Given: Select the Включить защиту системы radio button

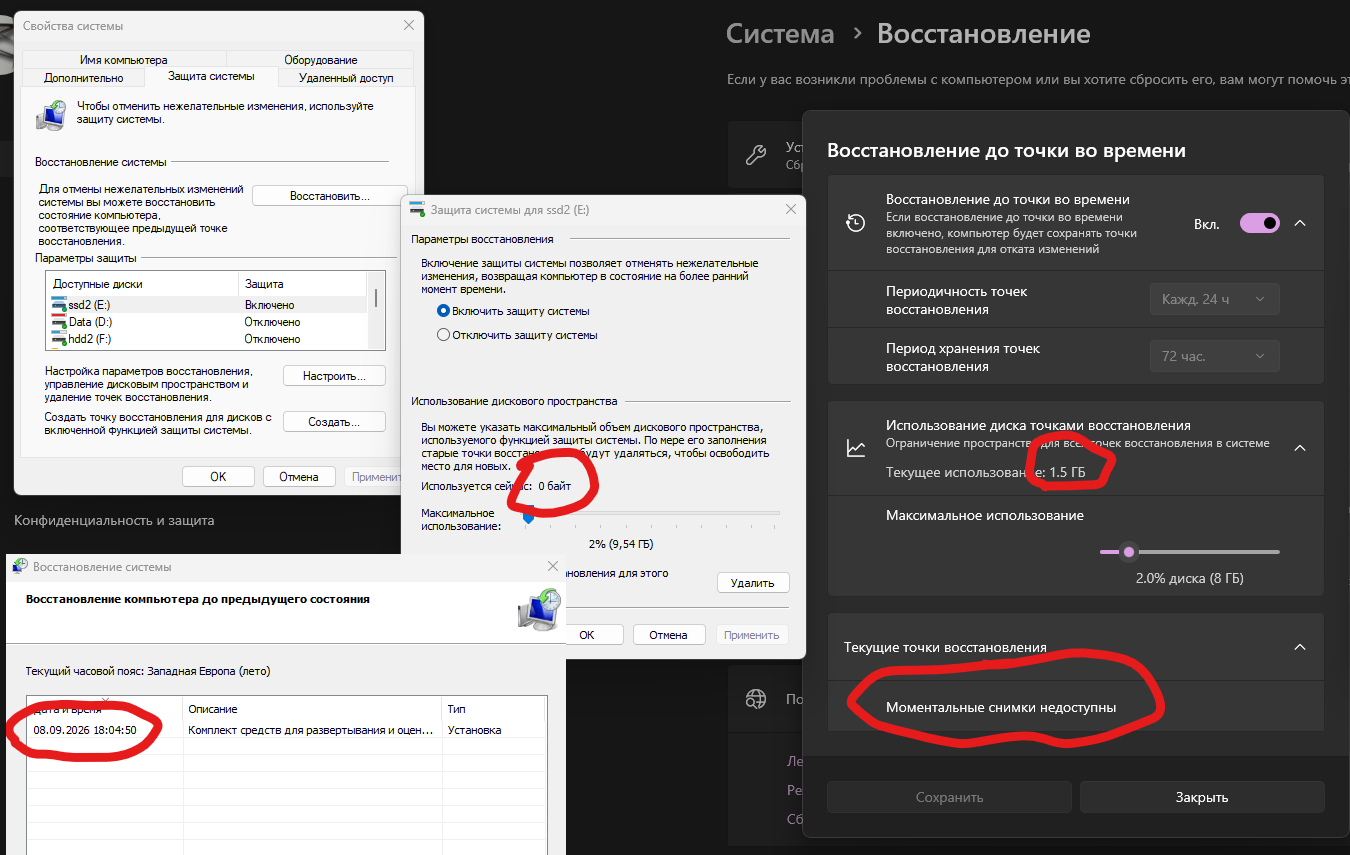Looking at the screenshot, I should [444, 311].
